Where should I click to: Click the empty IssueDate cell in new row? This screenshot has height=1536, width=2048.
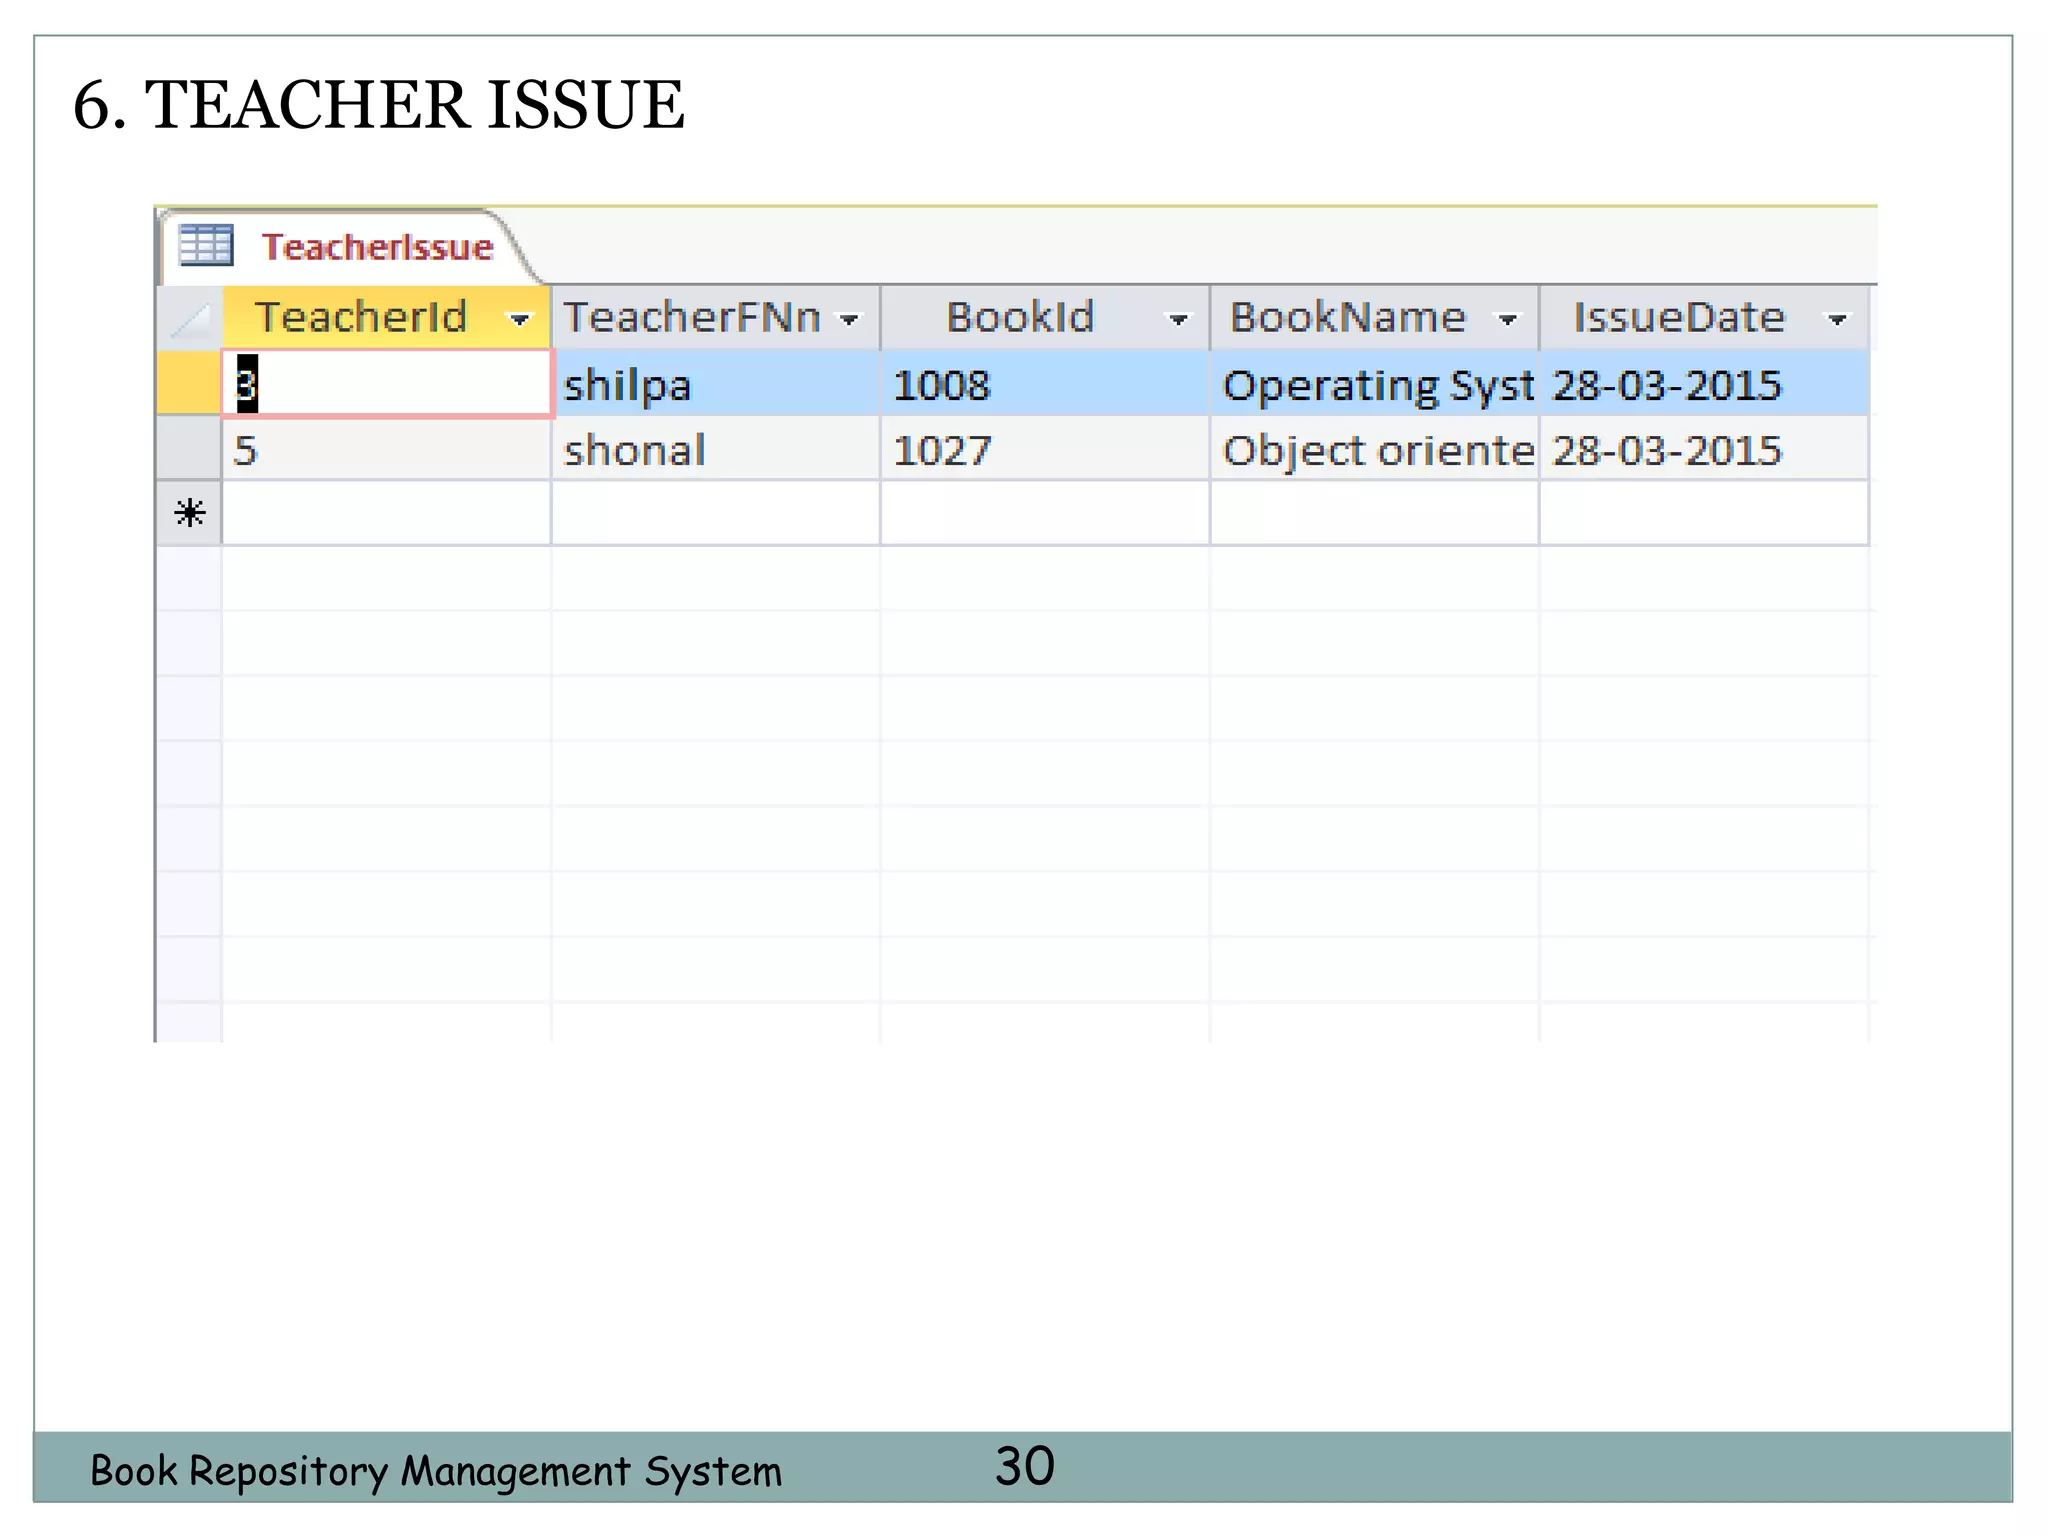click(1704, 513)
